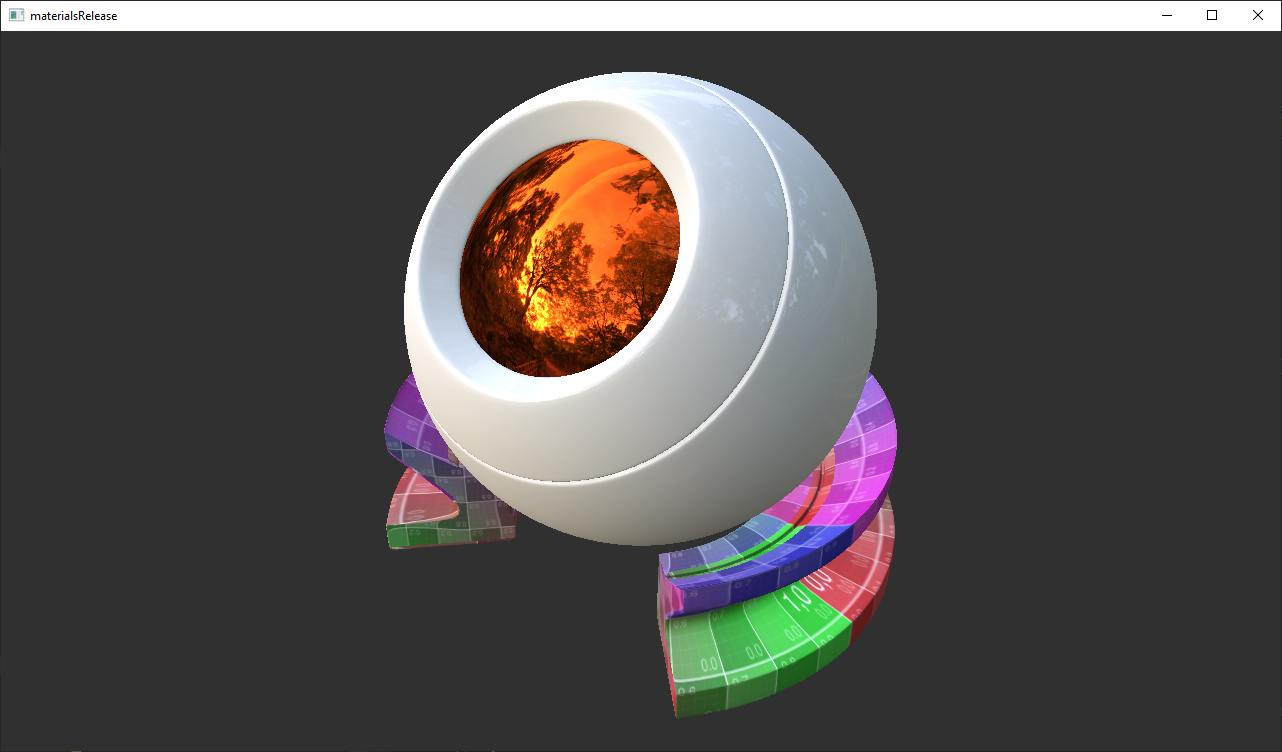
Task: Minimize the materialsRelease window
Action: pyautogui.click(x=1166, y=15)
